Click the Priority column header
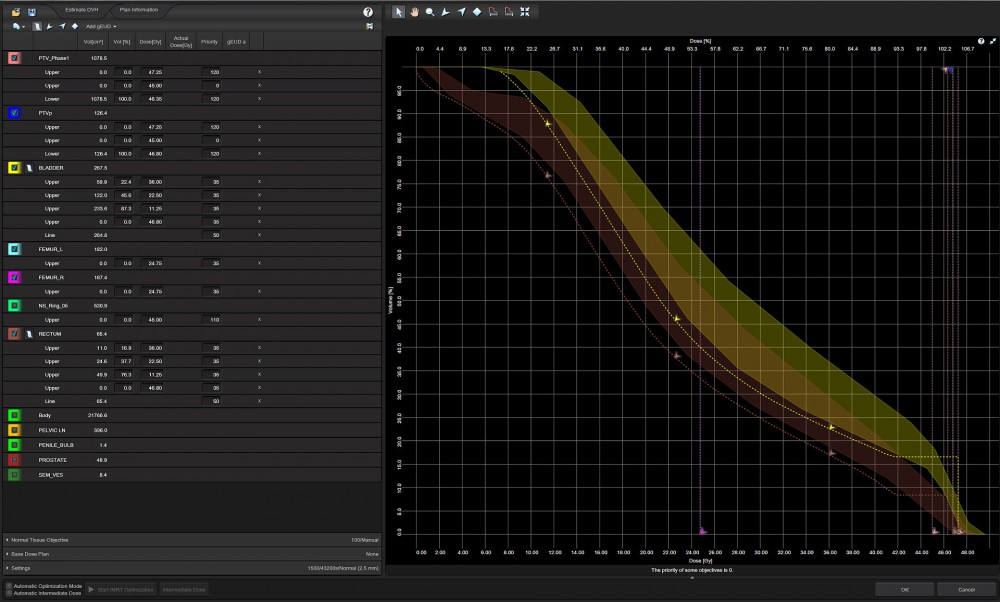 (x=209, y=41)
